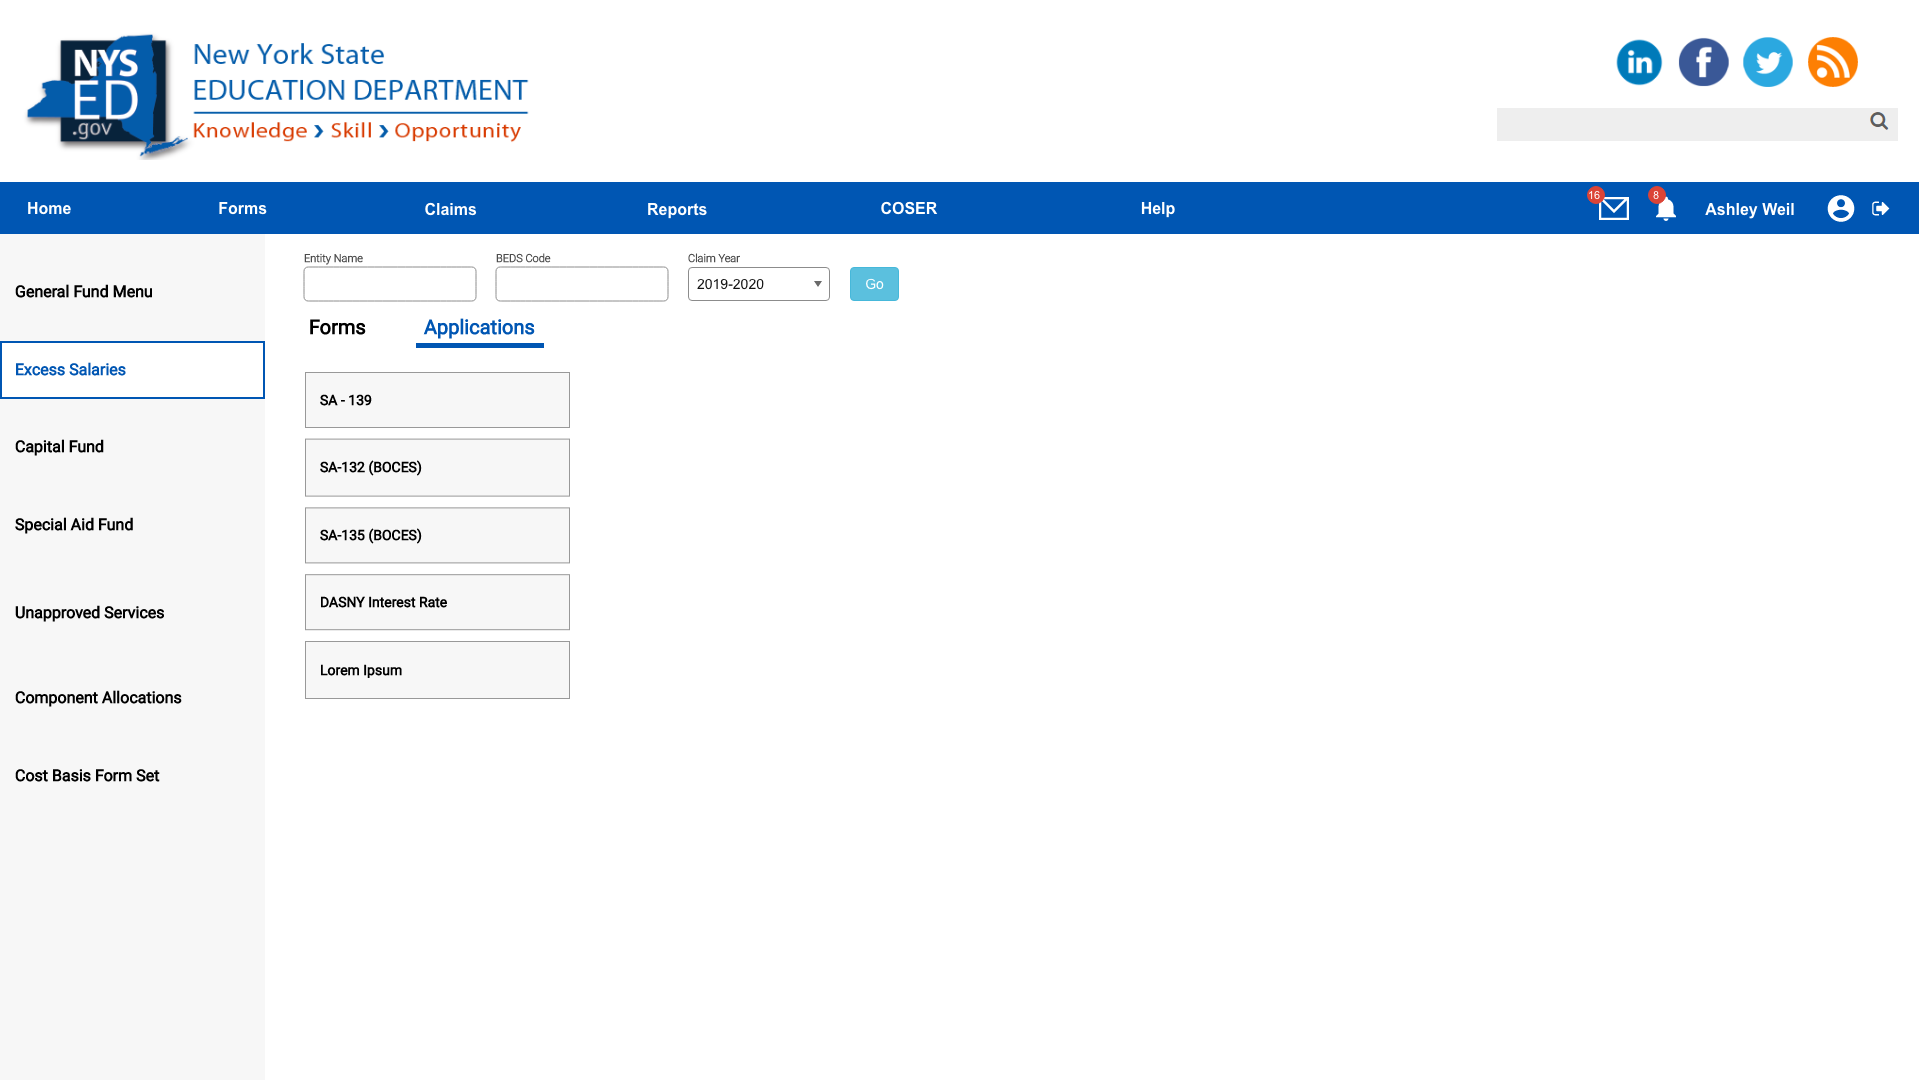Screen dimensions: 1920x1080
Task: Open the DASNY Interest Rate application
Action: coord(437,602)
